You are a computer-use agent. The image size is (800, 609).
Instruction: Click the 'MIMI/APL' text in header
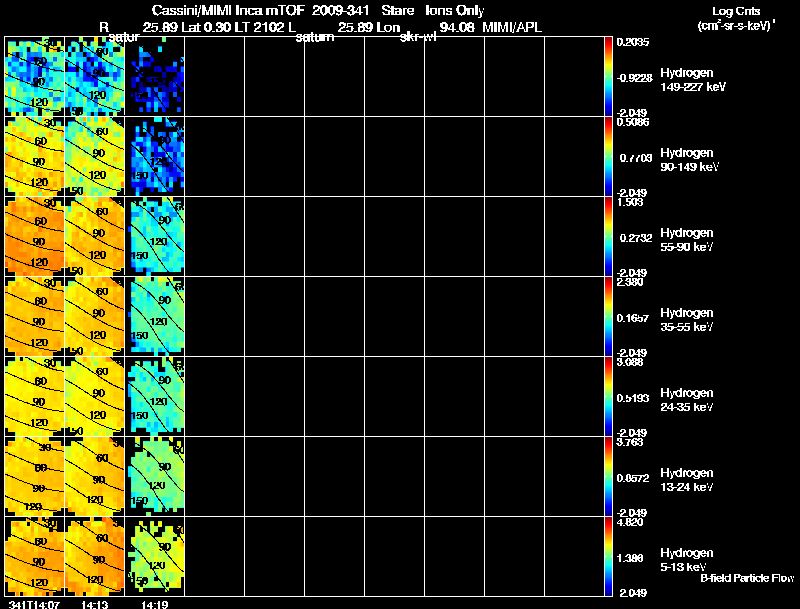click(x=512, y=27)
